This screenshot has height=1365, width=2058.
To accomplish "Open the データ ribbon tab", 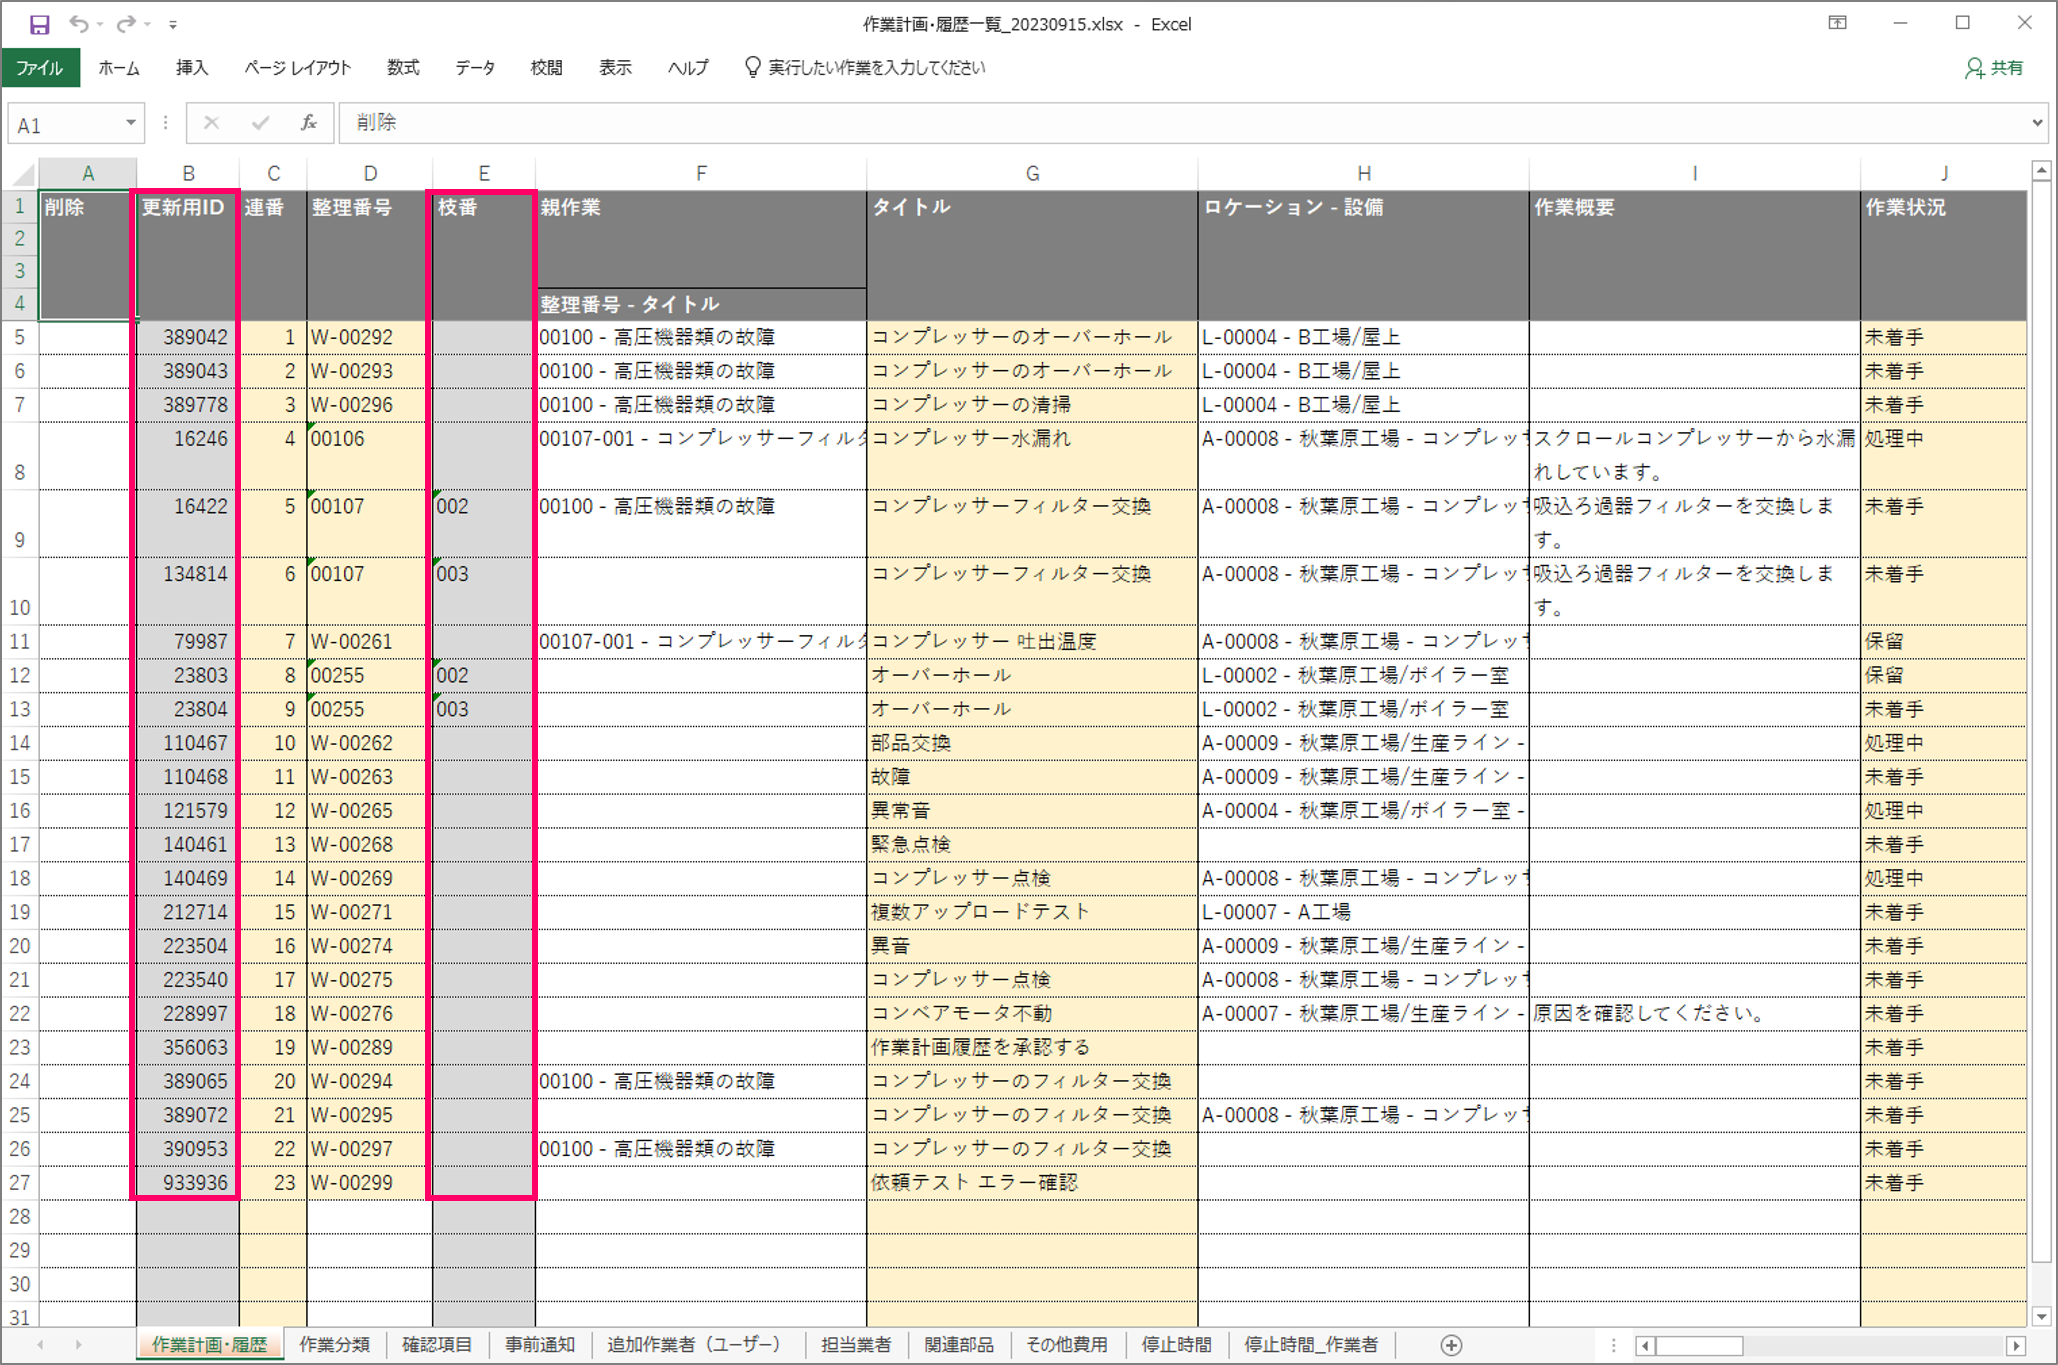I will (475, 68).
